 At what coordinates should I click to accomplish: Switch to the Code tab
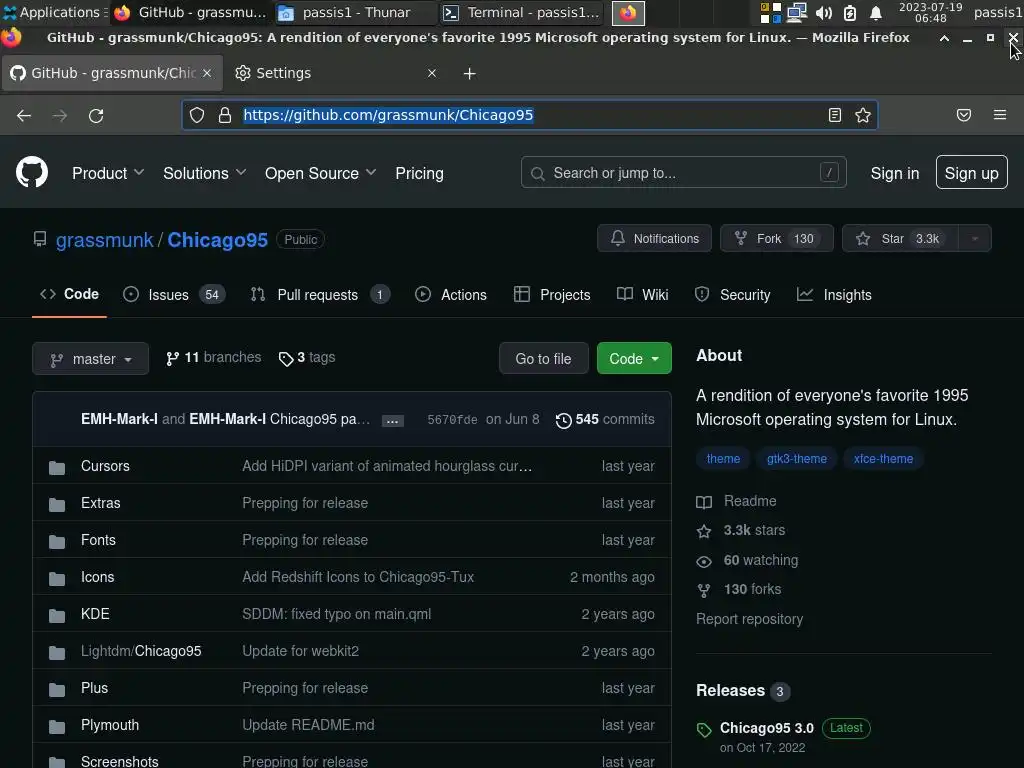click(x=69, y=294)
